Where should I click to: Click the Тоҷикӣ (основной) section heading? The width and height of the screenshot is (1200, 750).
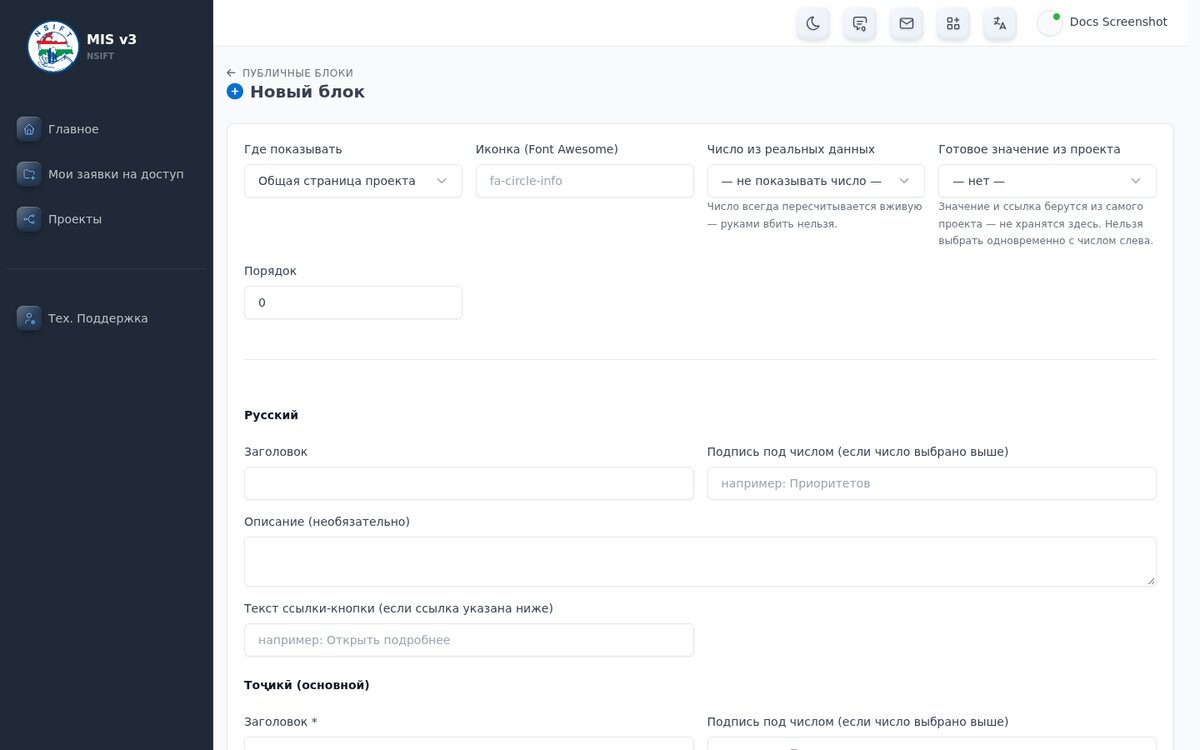pyautogui.click(x=307, y=685)
